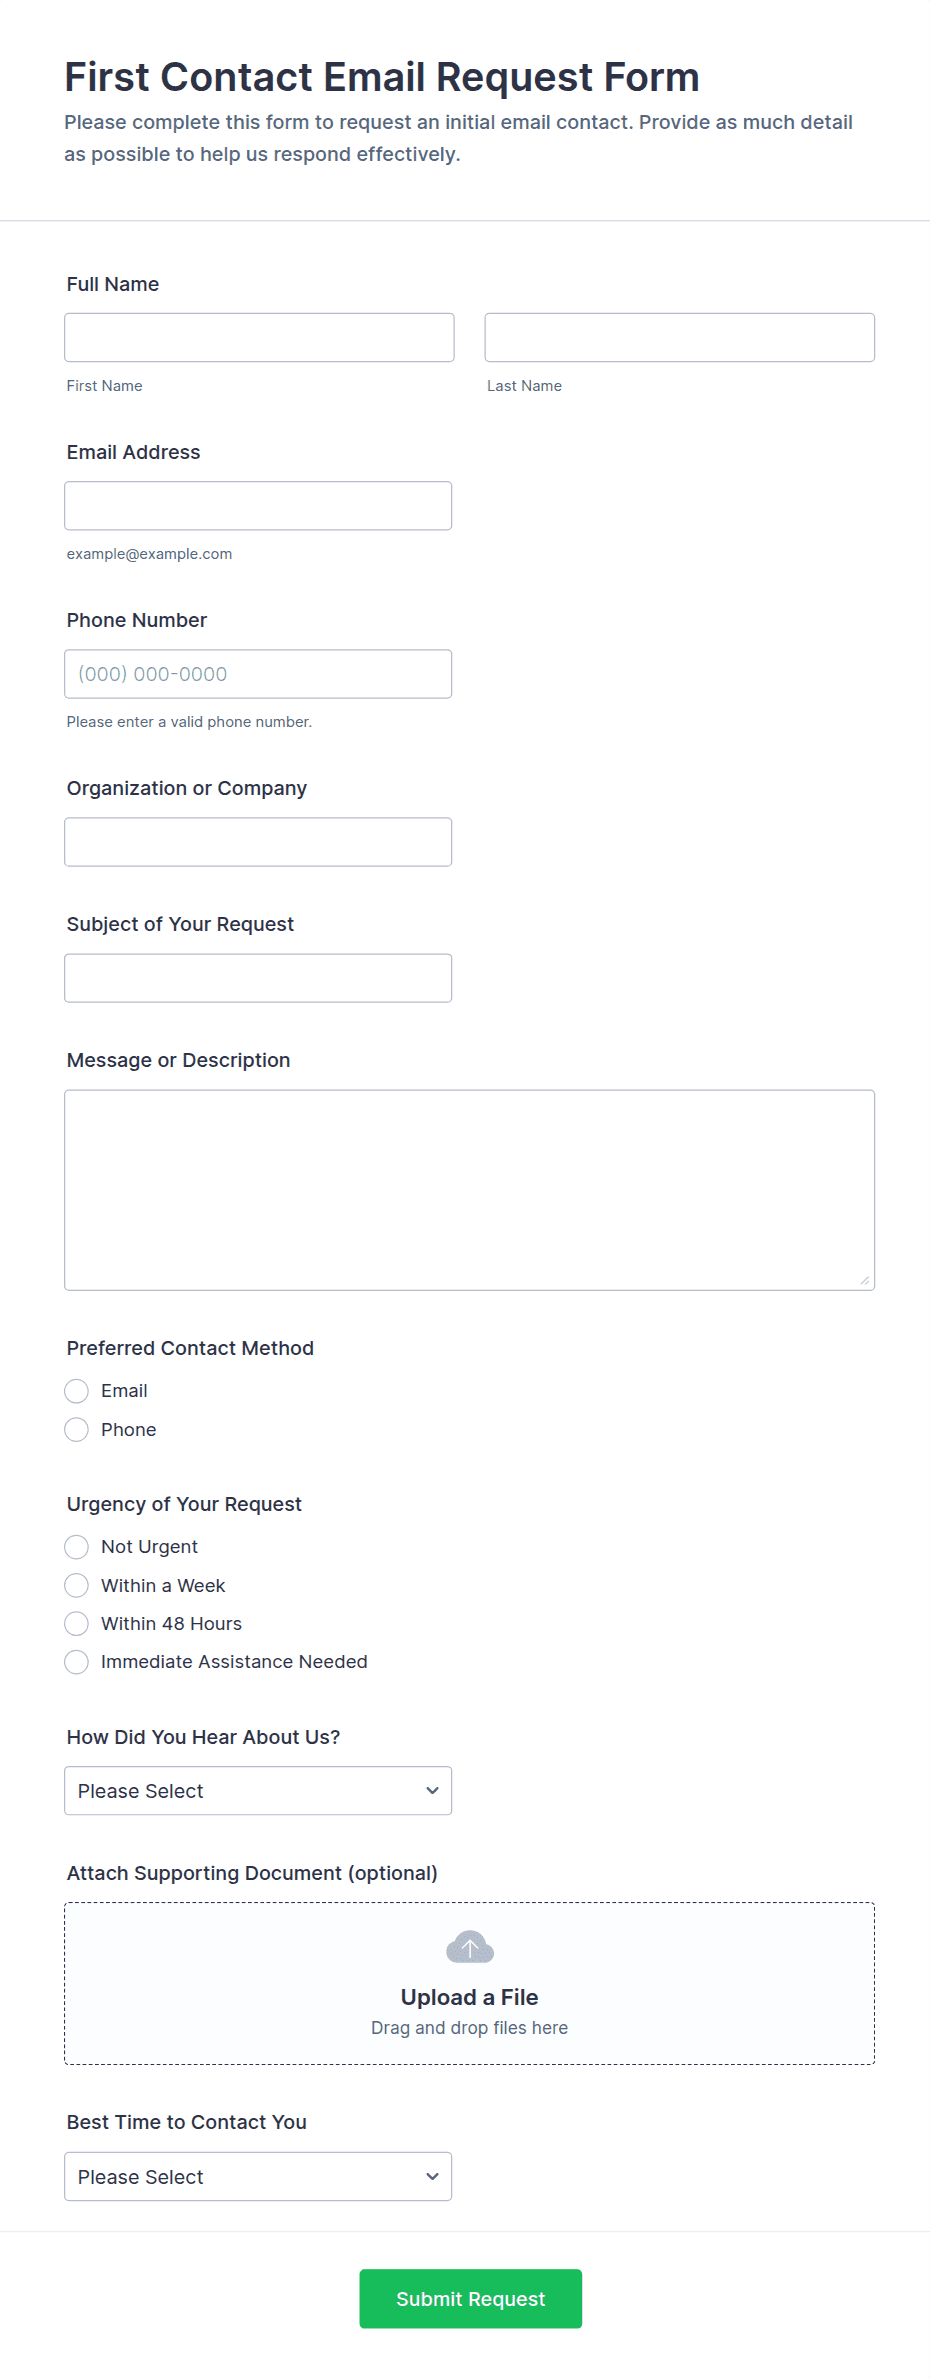Click the Email Address input box
The image size is (930, 2378).
coord(258,506)
